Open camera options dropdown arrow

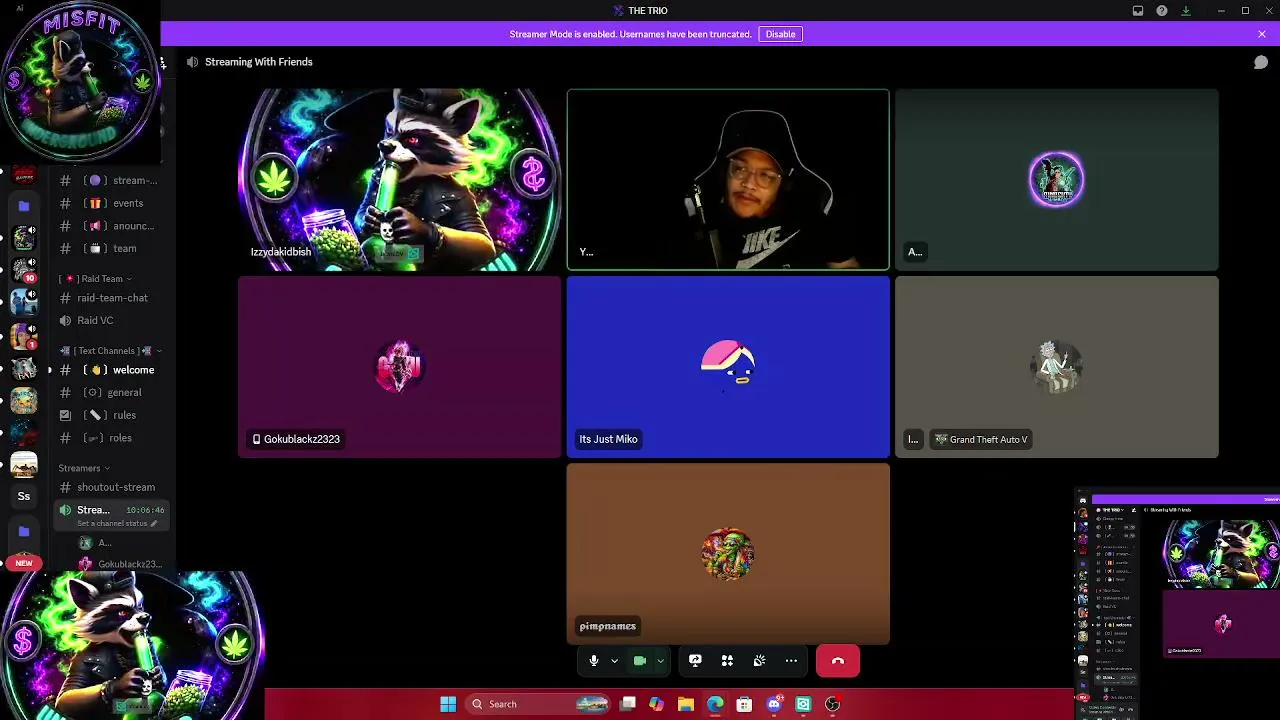pos(660,661)
